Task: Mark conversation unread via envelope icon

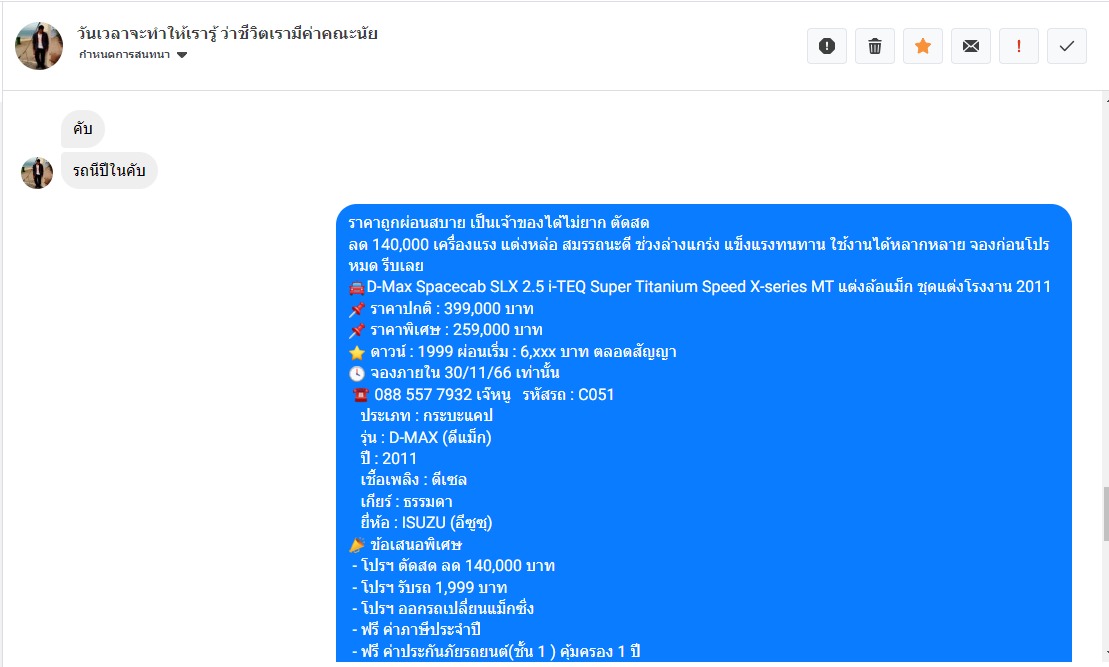Action: pos(971,46)
